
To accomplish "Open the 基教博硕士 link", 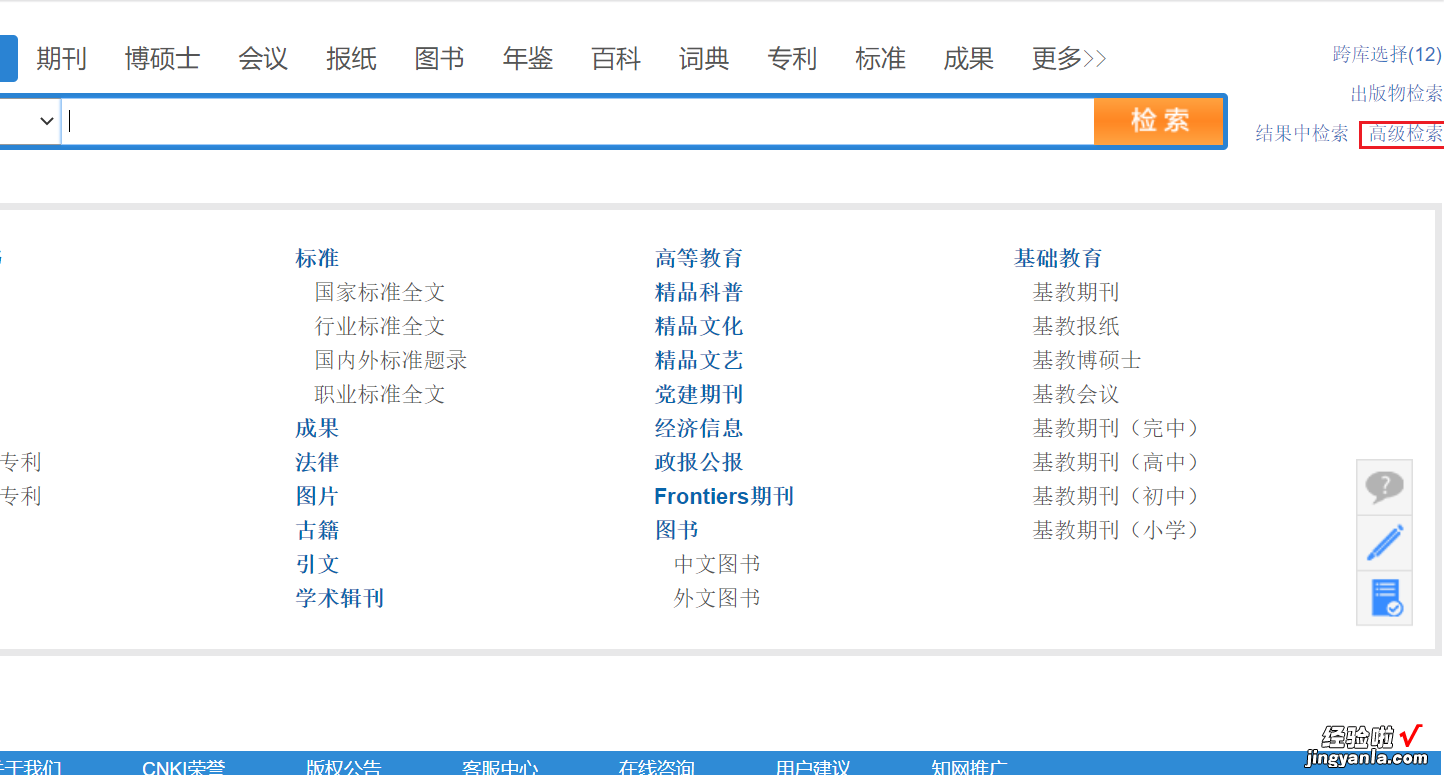I will point(1087,360).
